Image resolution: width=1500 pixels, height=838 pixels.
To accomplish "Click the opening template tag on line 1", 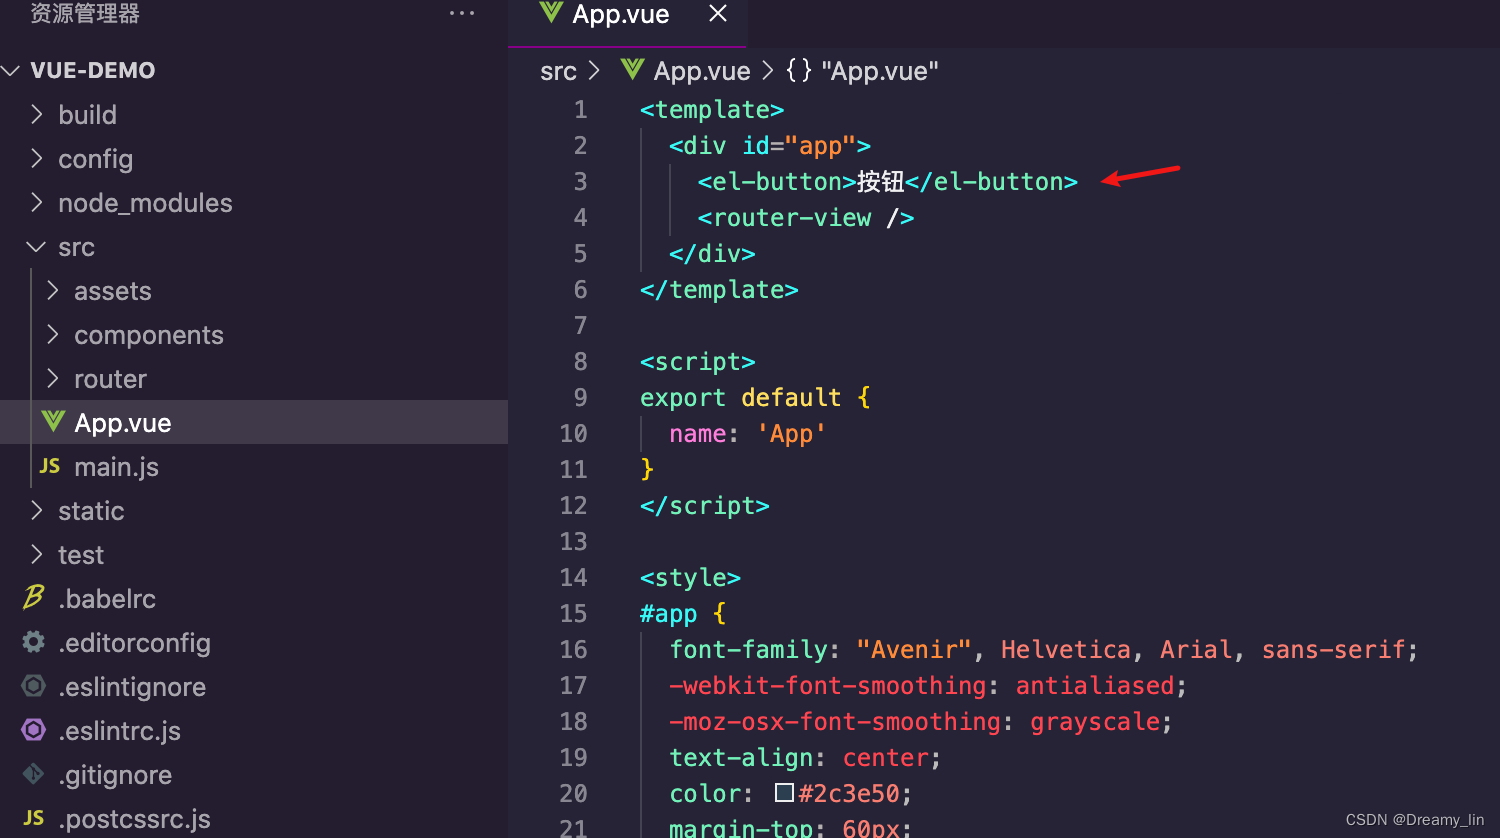I will click(712, 109).
